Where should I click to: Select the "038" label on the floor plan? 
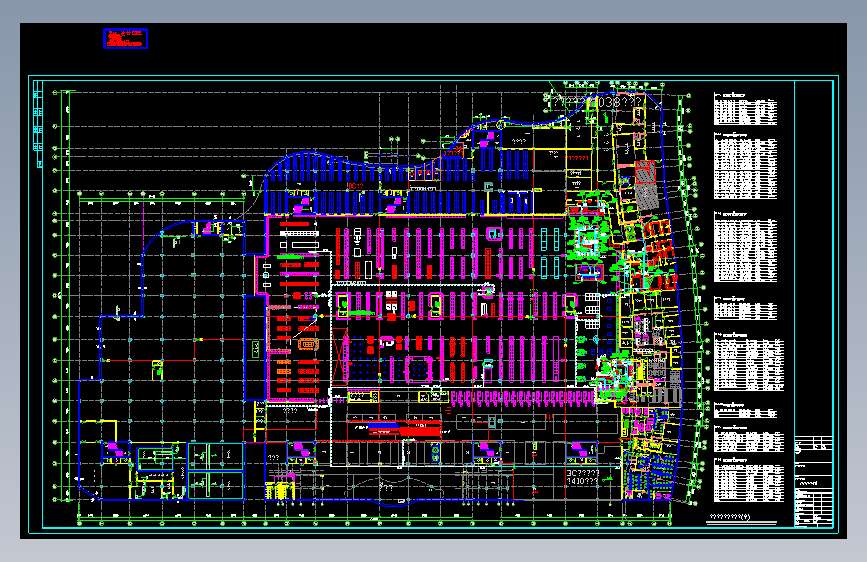[x=608, y=102]
